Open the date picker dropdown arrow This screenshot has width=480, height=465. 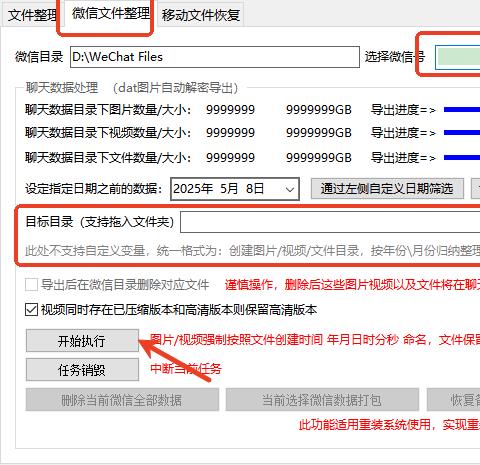click(290, 189)
